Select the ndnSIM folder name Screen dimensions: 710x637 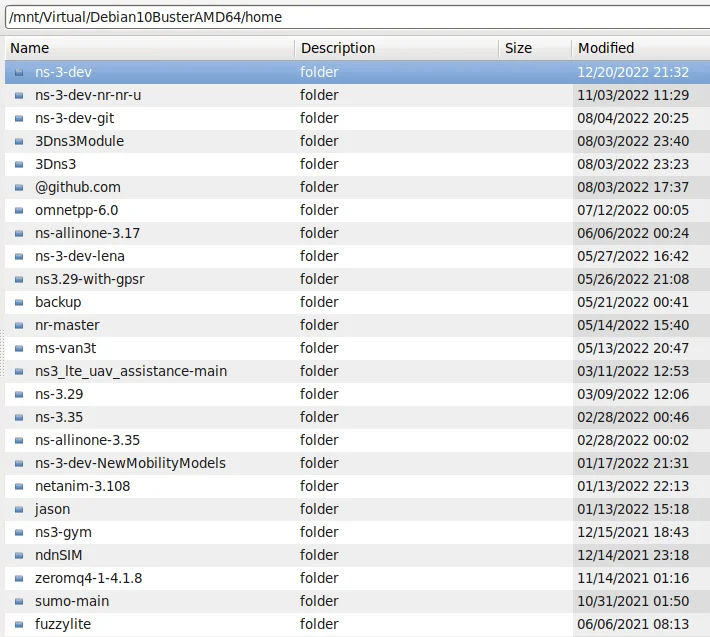(x=58, y=555)
